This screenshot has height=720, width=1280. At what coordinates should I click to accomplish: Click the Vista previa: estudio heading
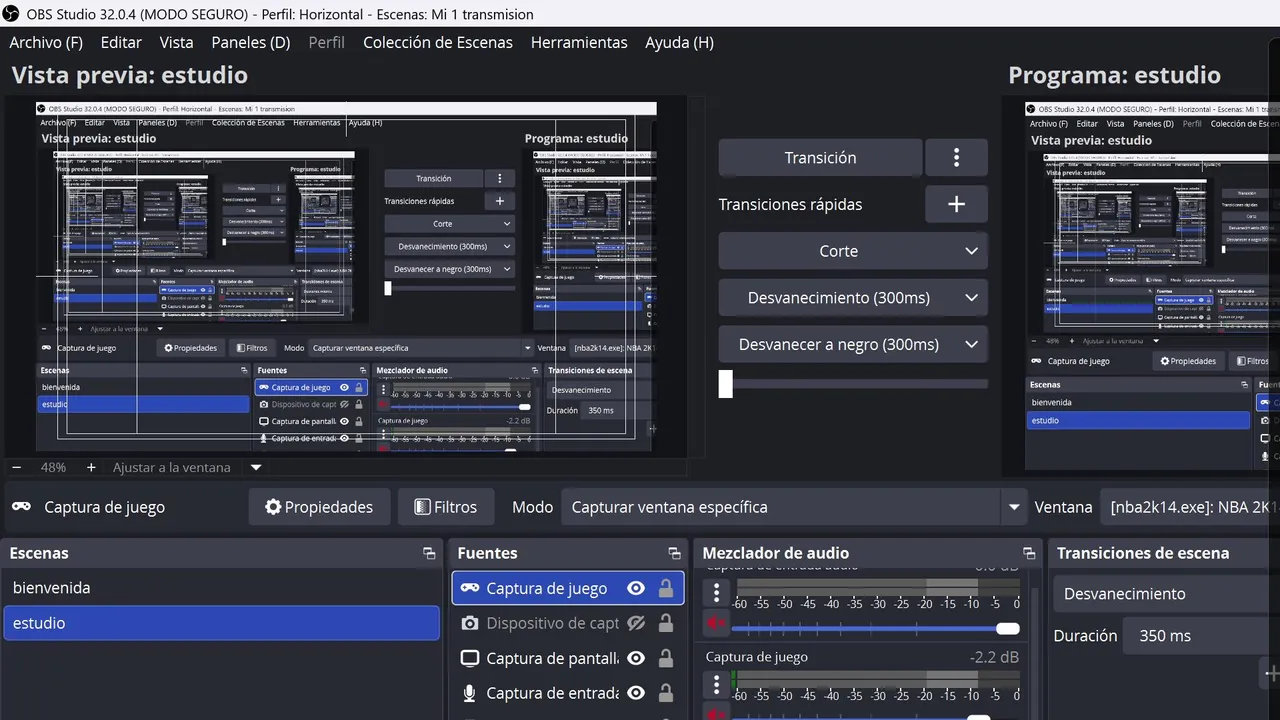[x=129, y=75]
